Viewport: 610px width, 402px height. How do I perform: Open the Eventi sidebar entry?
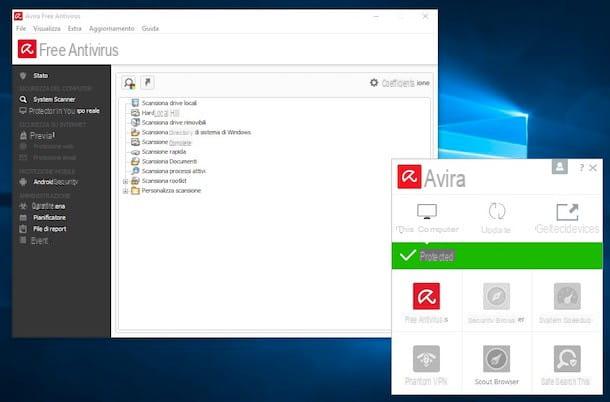[x=40, y=240]
